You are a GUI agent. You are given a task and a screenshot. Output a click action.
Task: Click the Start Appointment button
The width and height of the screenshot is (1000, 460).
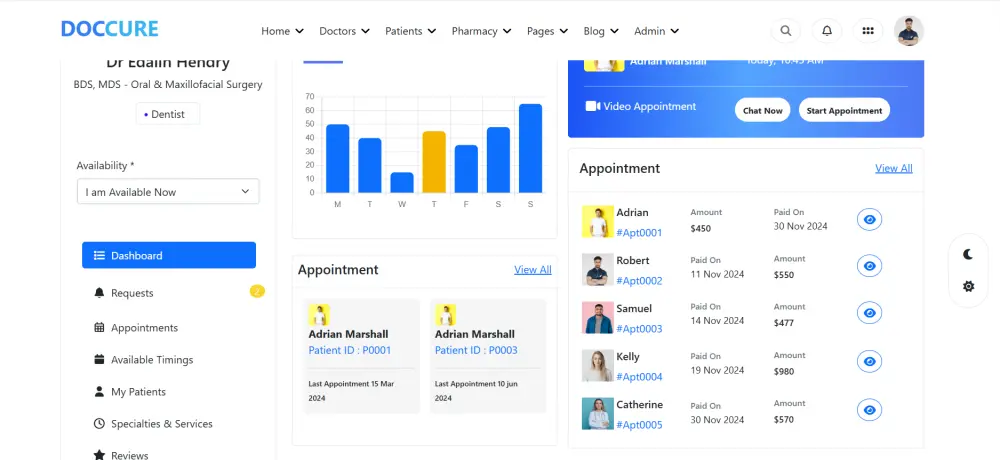click(844, 110)
